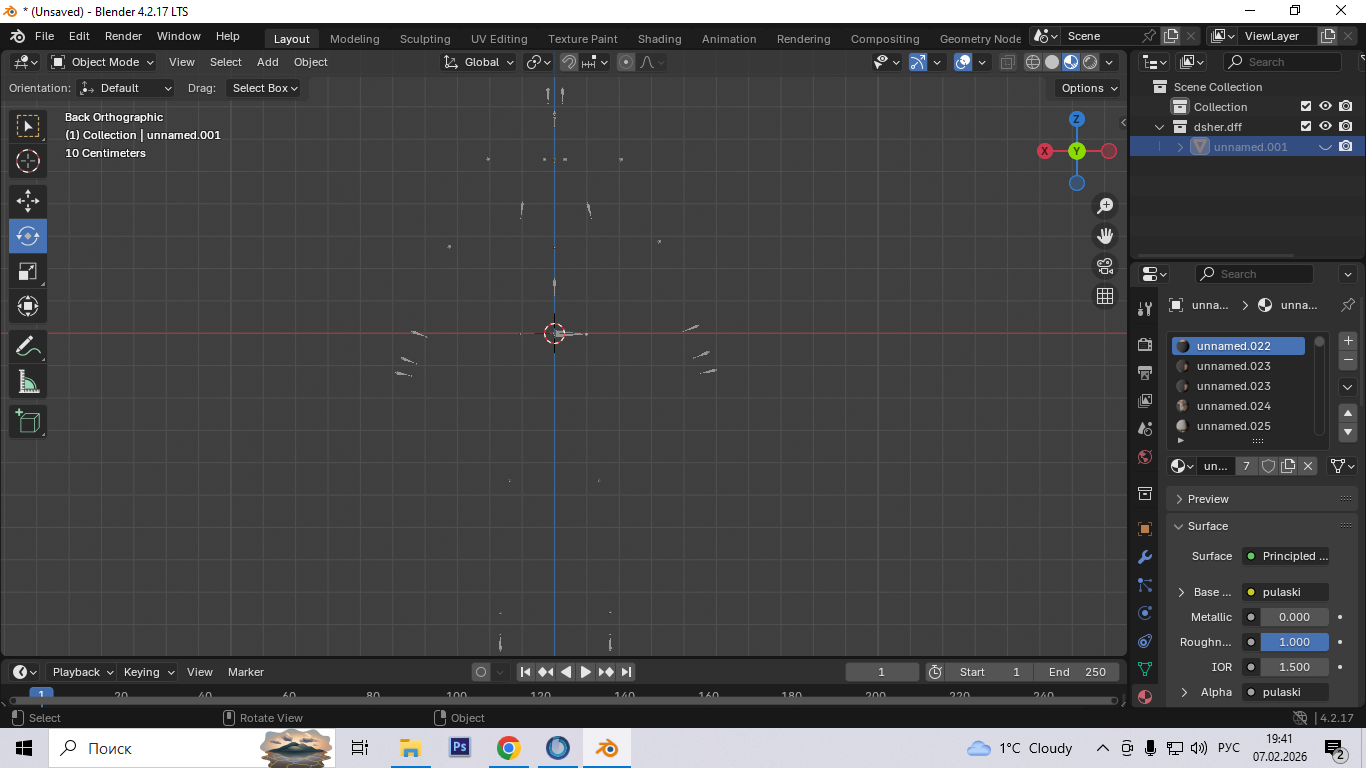Image resolution: width=1366 pixels, height=768 pixels.
Task: Toggle camera view in viewport
Action: [x=1105, y=266]
